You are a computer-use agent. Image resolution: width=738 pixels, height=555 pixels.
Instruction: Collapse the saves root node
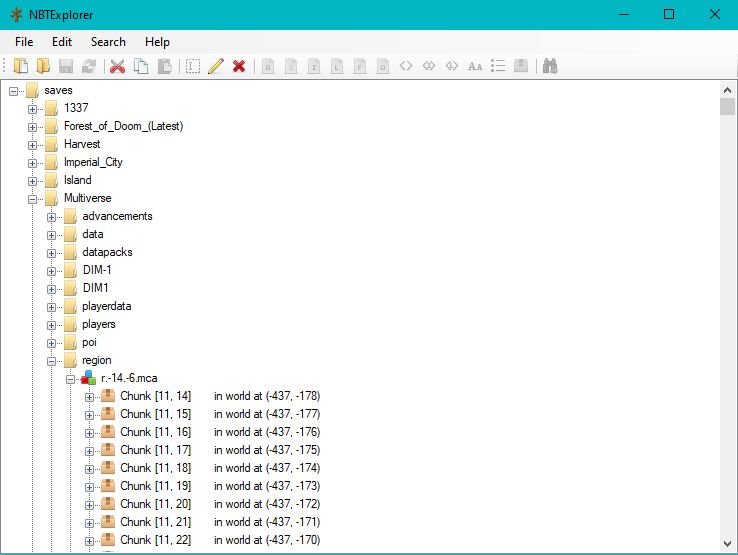point(13,91)
